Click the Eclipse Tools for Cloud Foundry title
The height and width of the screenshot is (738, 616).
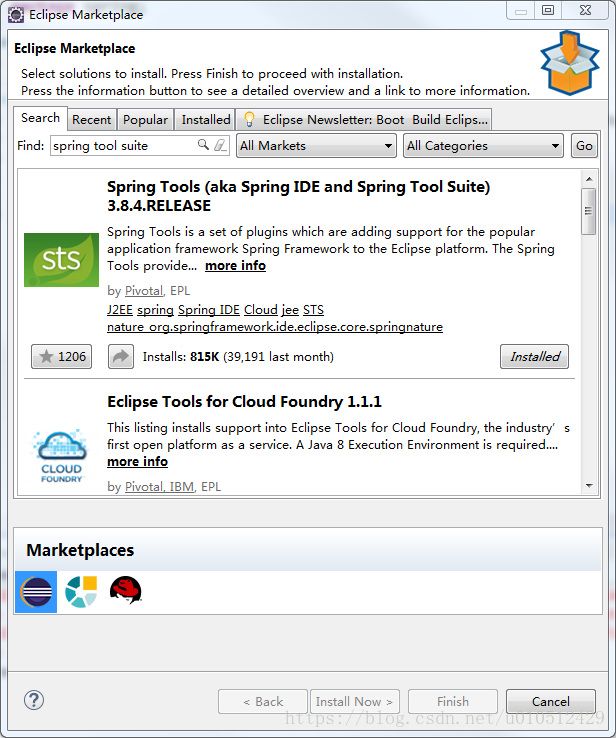pos(244,401)
